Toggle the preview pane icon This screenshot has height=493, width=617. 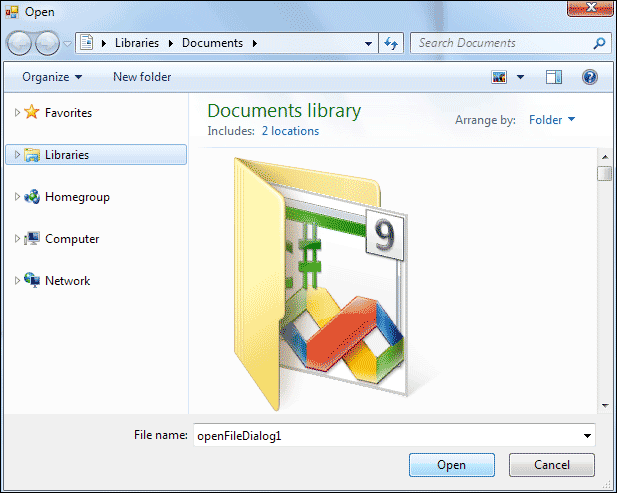[x=554, y=77]
